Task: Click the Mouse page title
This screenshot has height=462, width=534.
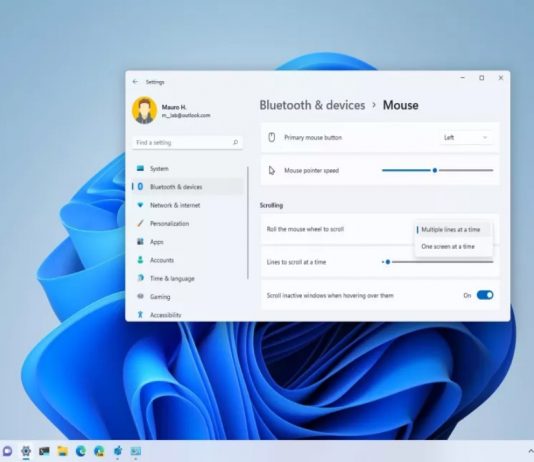Action: click(x=400, y=105)
